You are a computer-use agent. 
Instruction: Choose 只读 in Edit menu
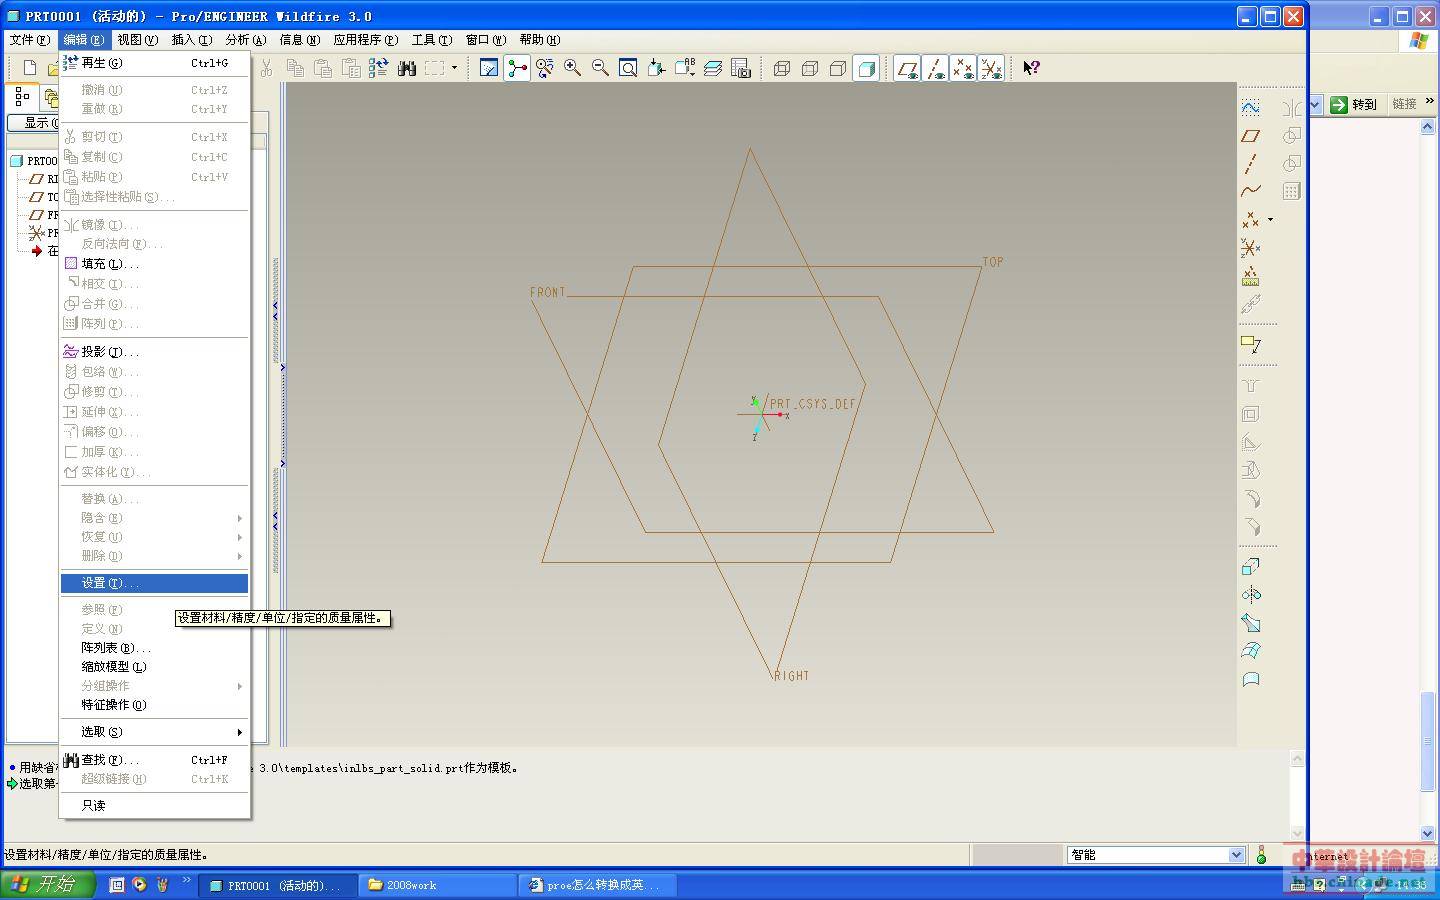(x=154, y=806)
